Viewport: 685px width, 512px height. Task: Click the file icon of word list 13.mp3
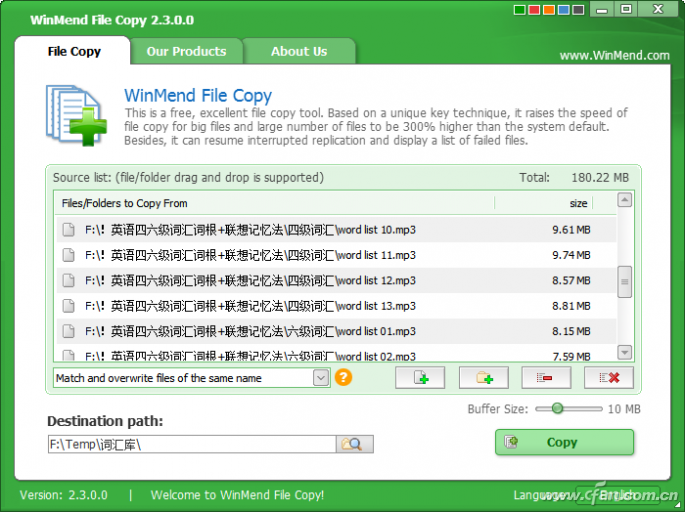[69, 306]
